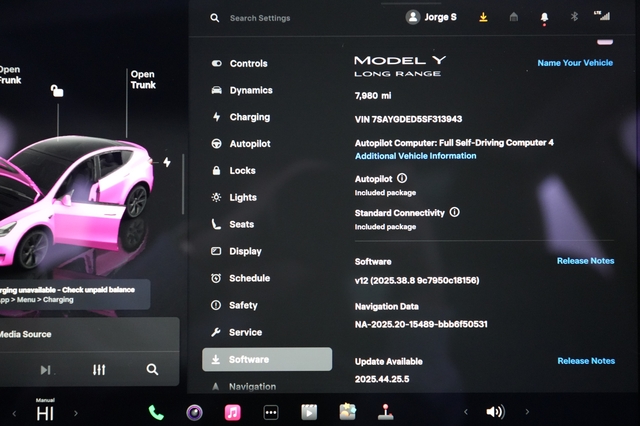
Task: Tap the charging unavailable notification banner
Action: click(74, 294)
